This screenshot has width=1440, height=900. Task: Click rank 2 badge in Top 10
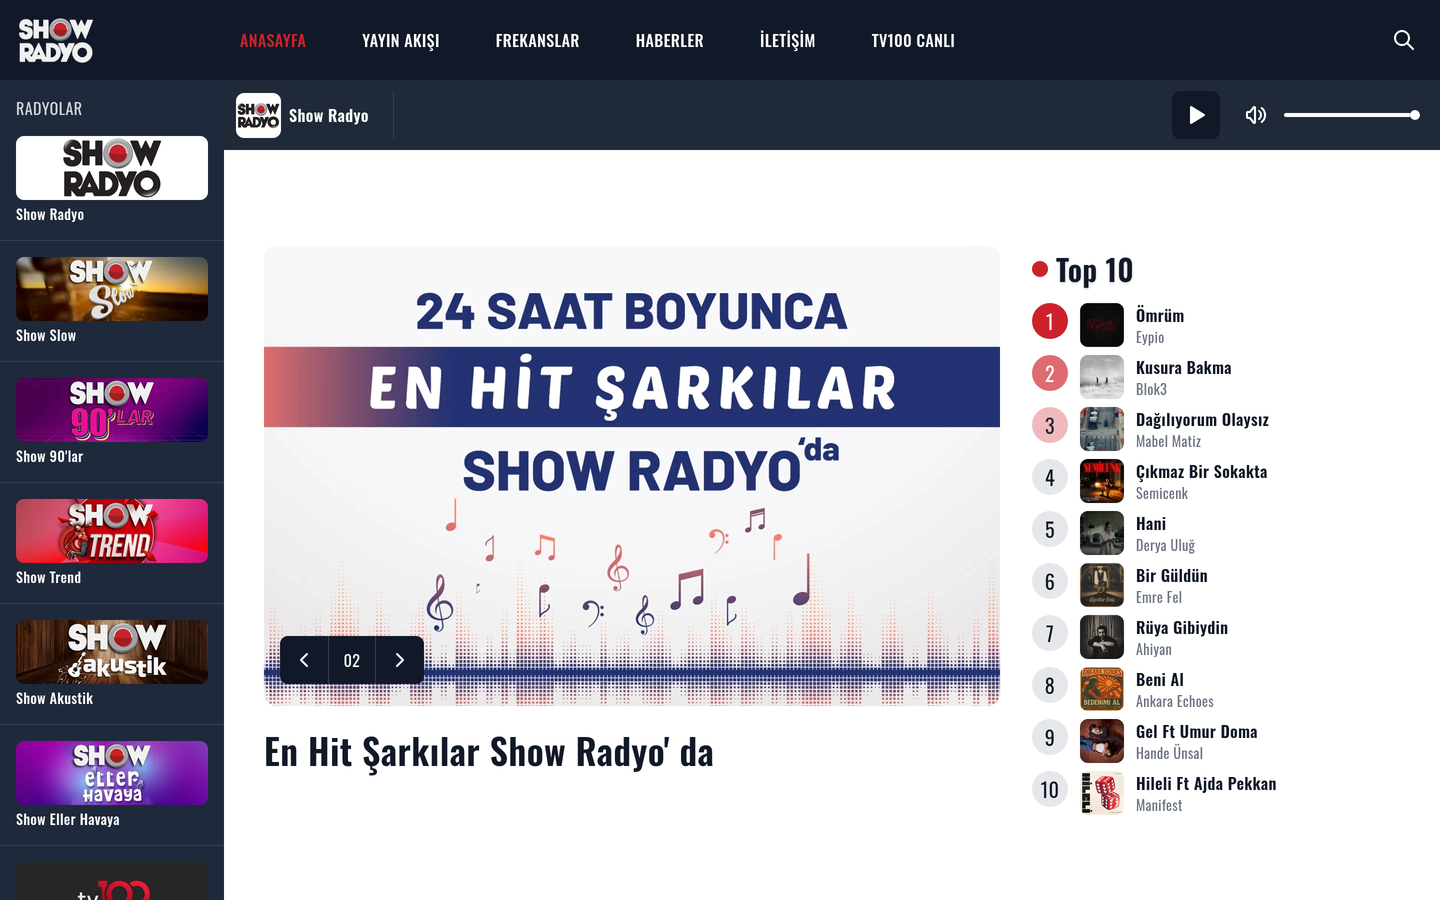click(1050, 373)
